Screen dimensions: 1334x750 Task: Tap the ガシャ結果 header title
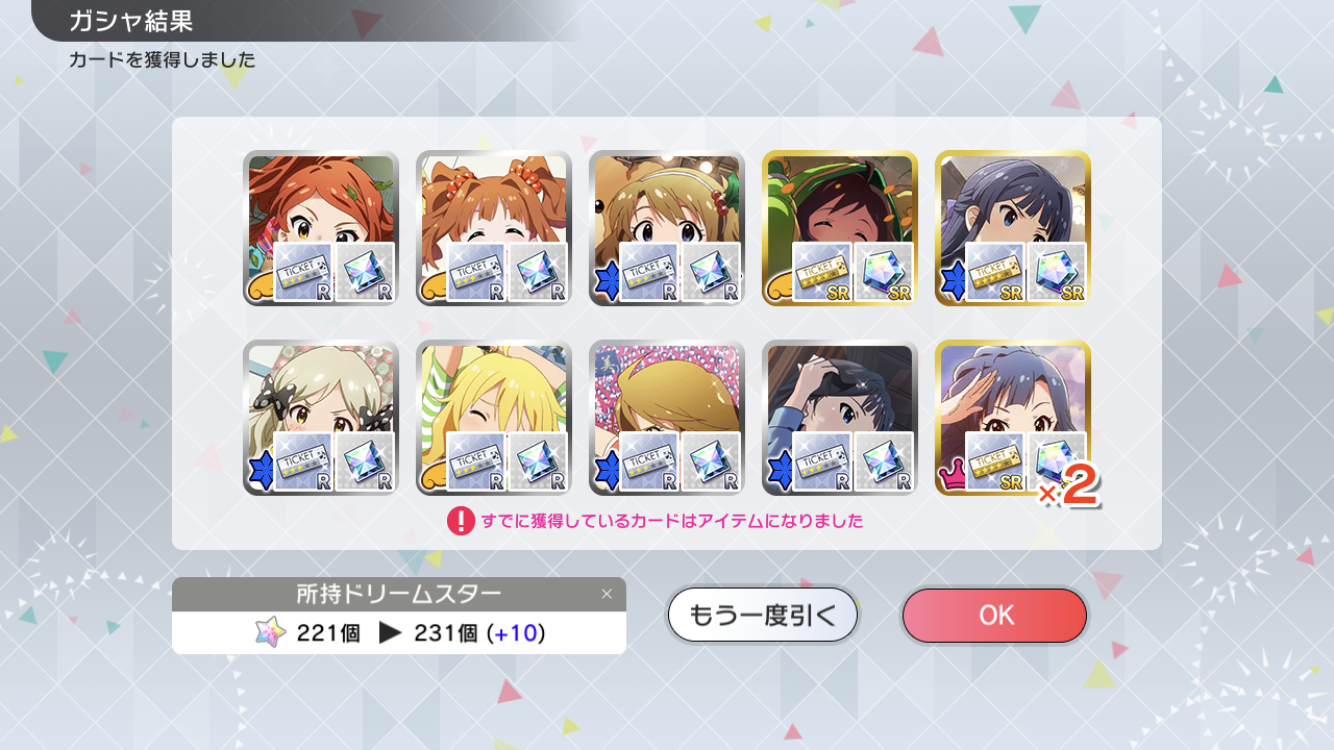tap(130, 21)
